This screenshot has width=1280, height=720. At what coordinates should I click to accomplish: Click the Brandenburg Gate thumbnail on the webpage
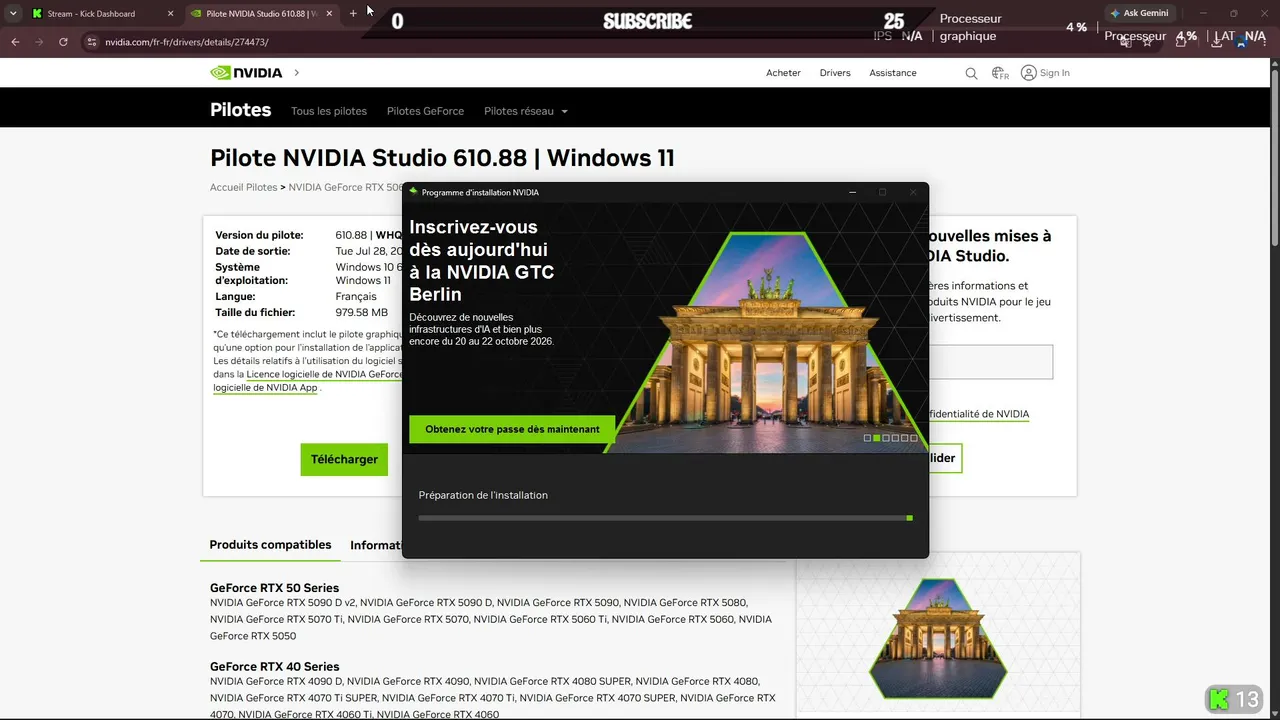tap(938, 638)
